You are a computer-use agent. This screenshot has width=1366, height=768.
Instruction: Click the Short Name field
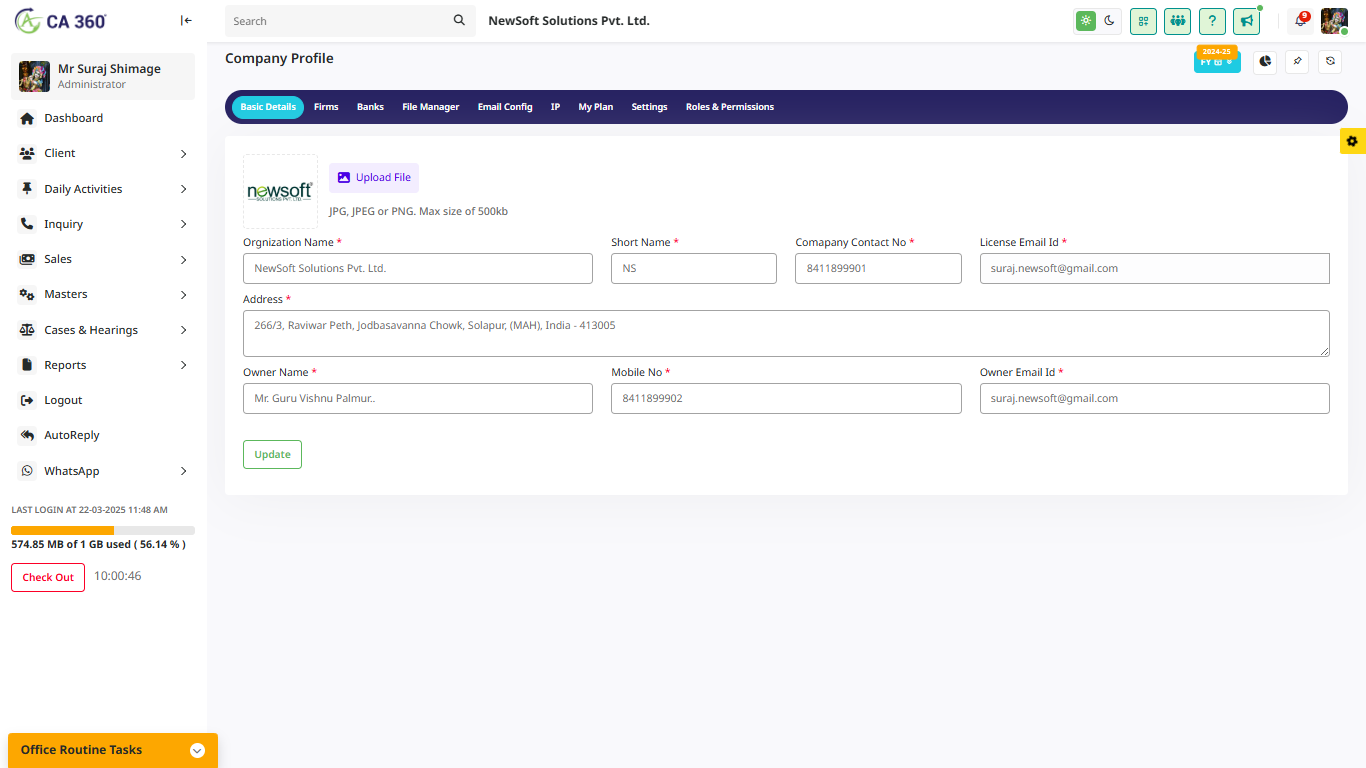694,268
